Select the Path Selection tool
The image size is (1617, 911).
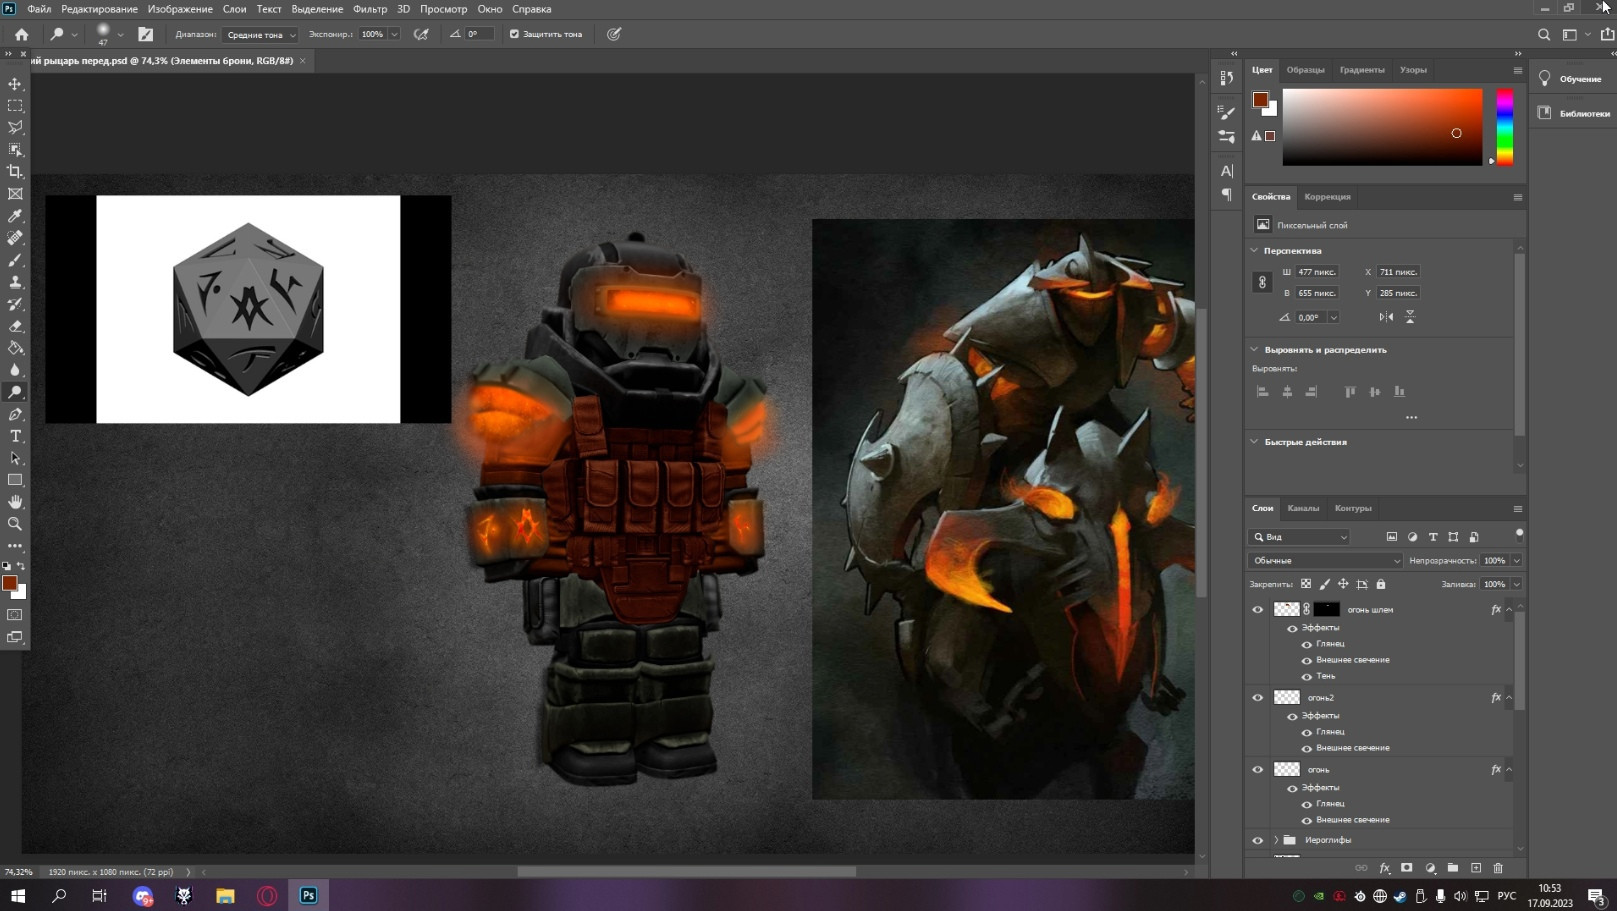(x=15, y=458)
